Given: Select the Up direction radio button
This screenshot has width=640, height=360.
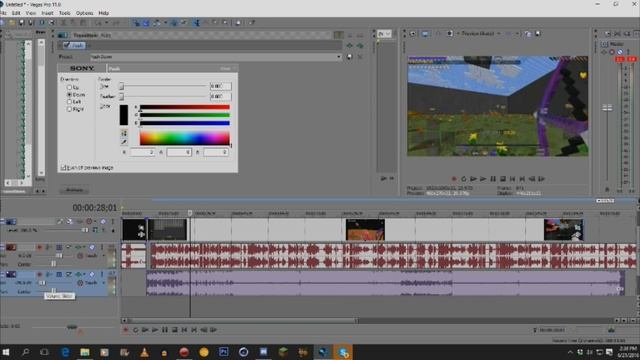Looking at the screenshot, I should 69,87.
